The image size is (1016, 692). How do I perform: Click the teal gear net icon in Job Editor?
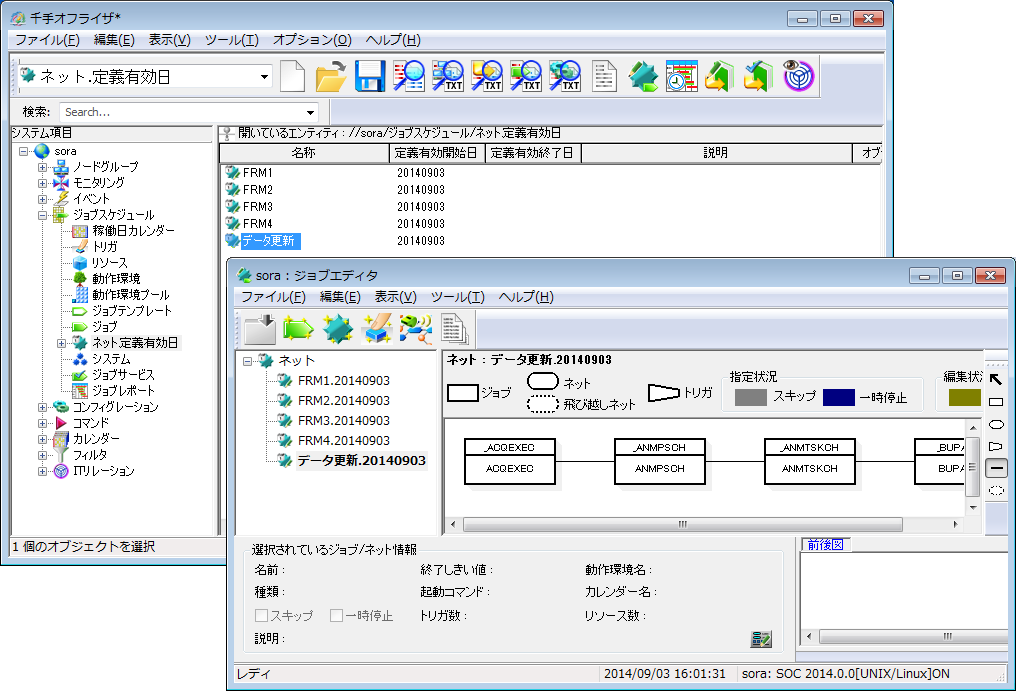coord(338,329)
